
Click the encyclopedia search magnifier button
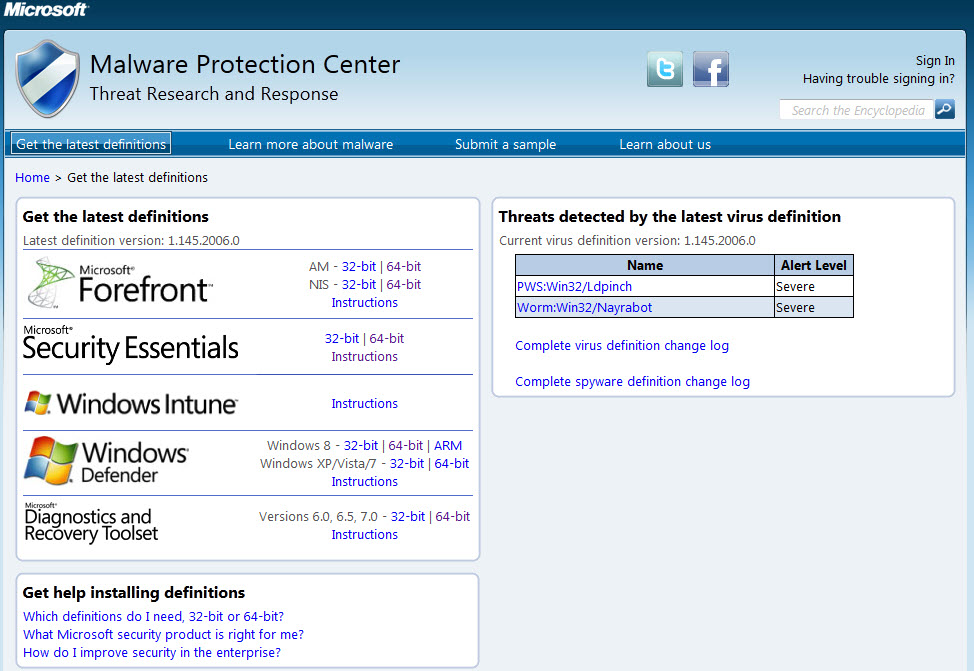(945, 109)
